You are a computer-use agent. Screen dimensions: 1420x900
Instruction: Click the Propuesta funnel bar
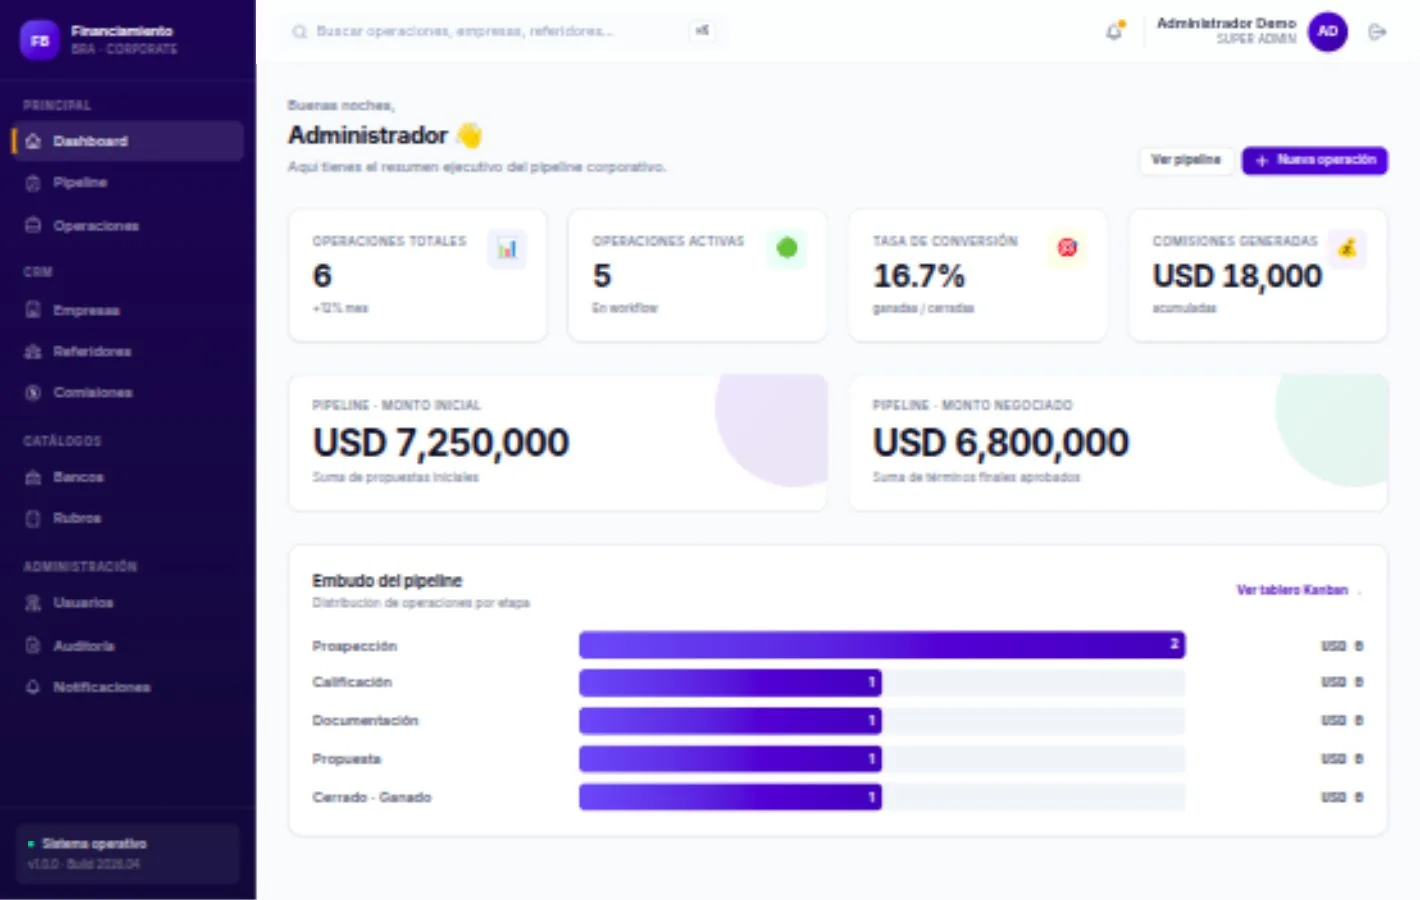pyautogui.click(x=730, y=759)
